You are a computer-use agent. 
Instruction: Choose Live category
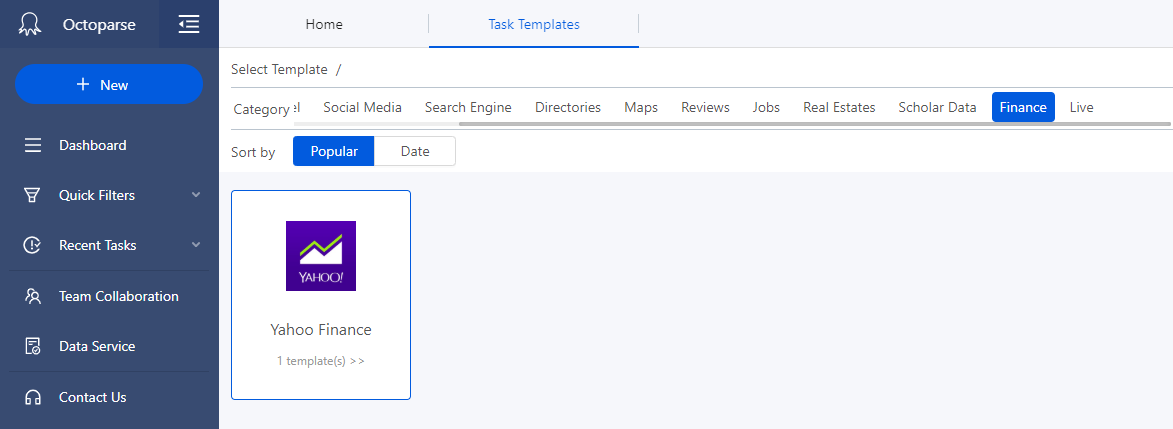[1082, 107]
